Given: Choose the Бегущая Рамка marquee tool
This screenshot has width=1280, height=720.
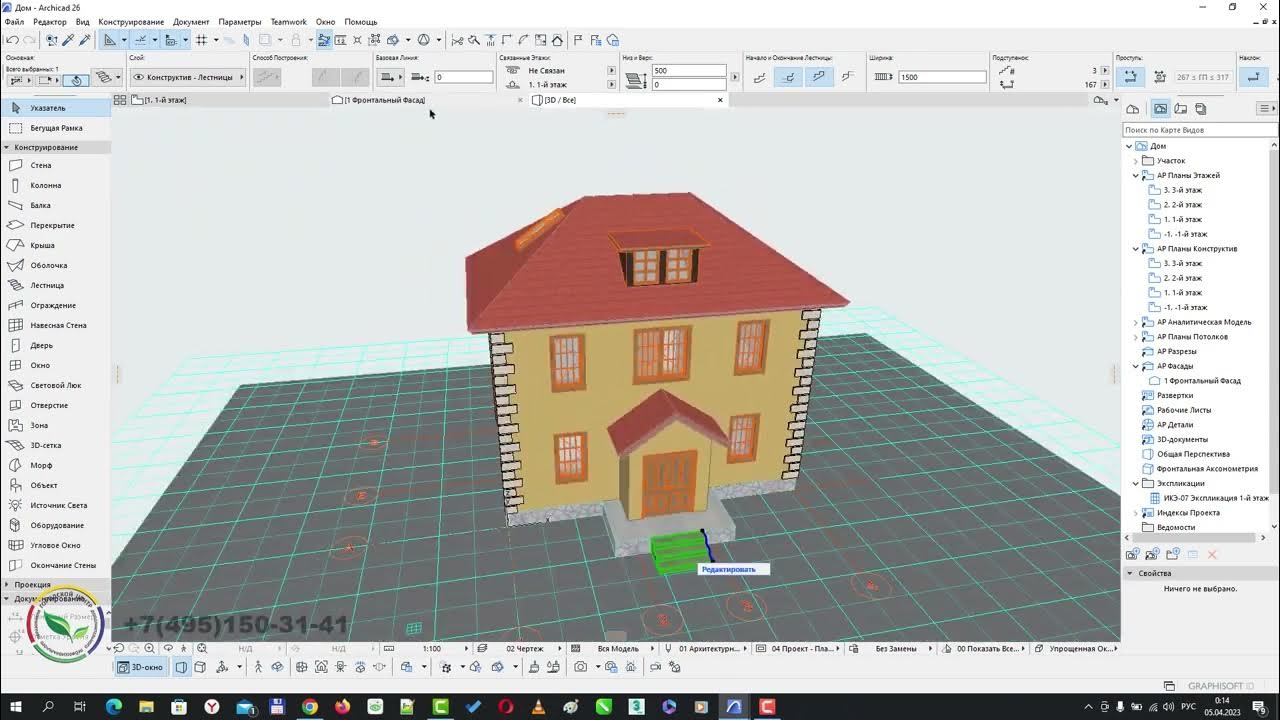Looking at the screenshot, I should [55, 128].
